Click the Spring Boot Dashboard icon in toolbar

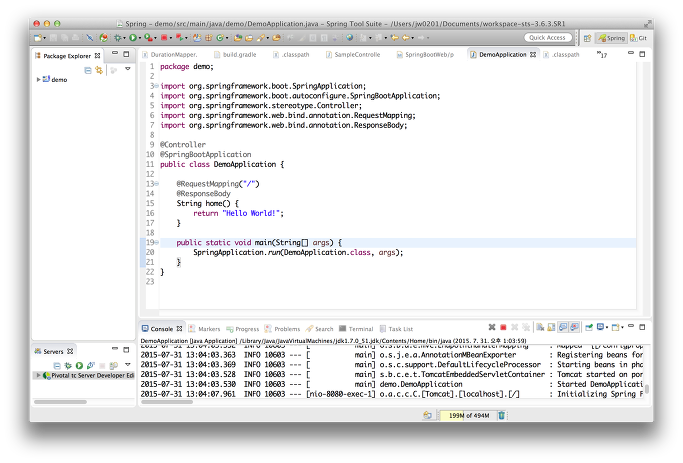click(x=104, y=38)
